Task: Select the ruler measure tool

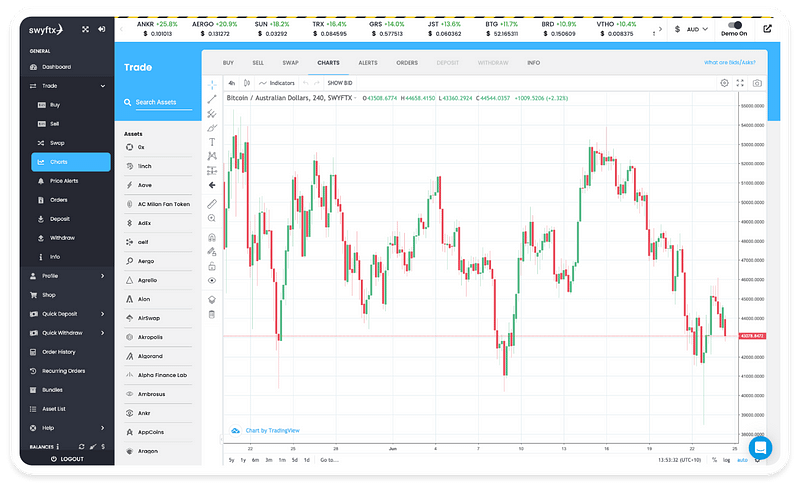Action: (212, 204)
